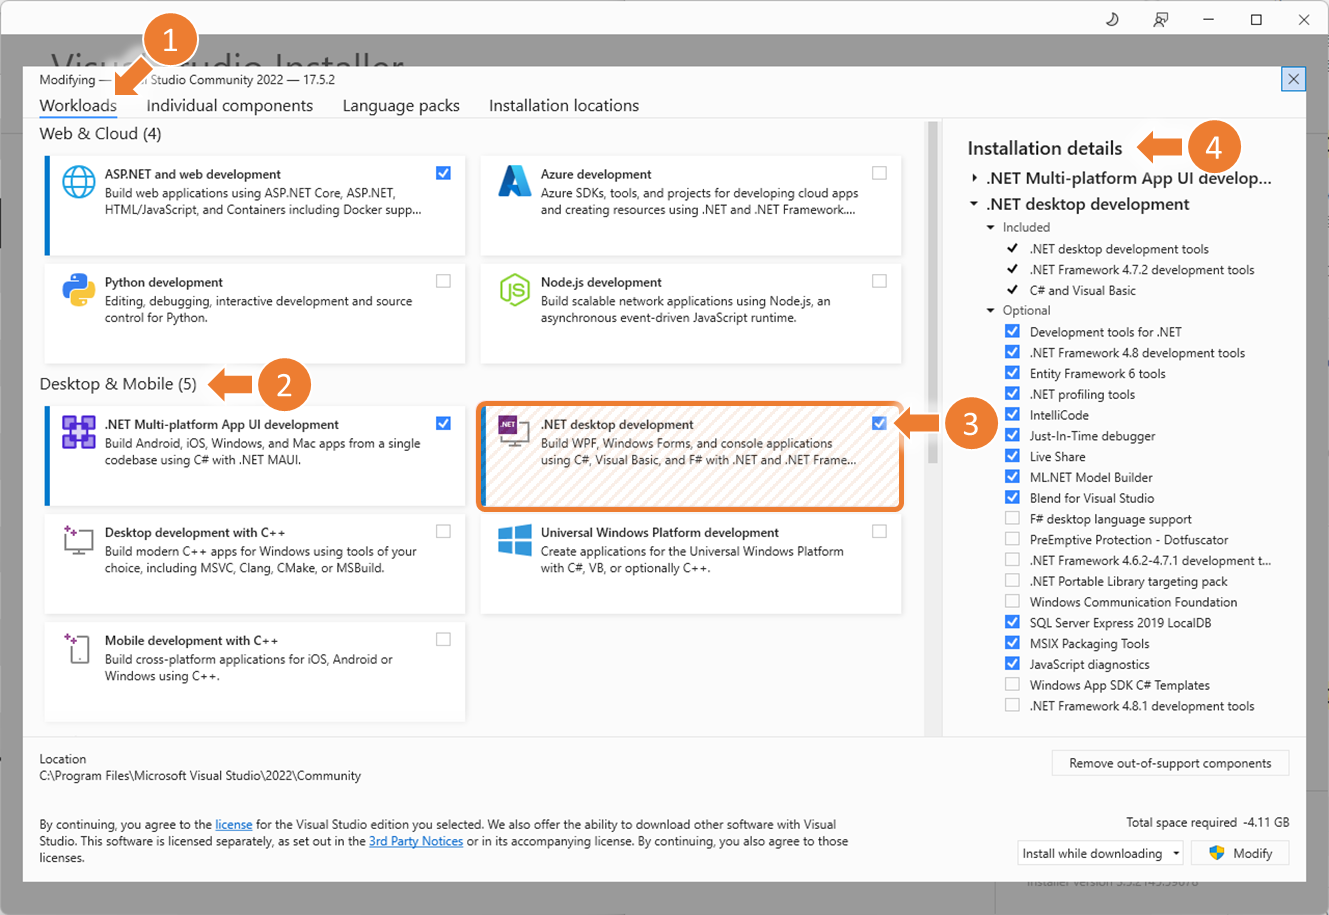Check Windows Communication Foundation

[1012, 602]
